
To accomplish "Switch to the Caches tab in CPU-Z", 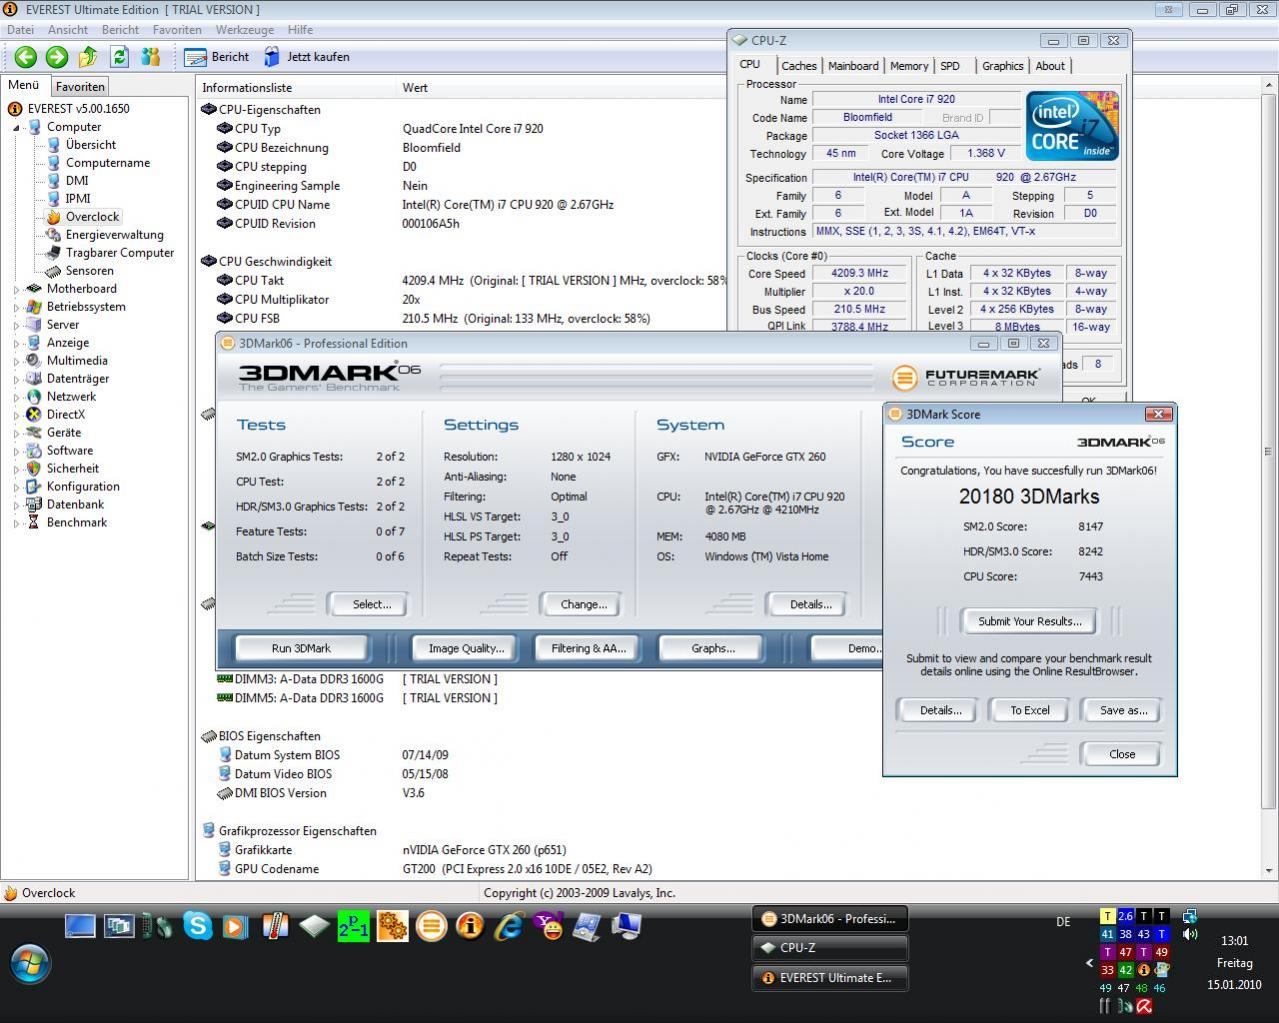I will (798, 66).
